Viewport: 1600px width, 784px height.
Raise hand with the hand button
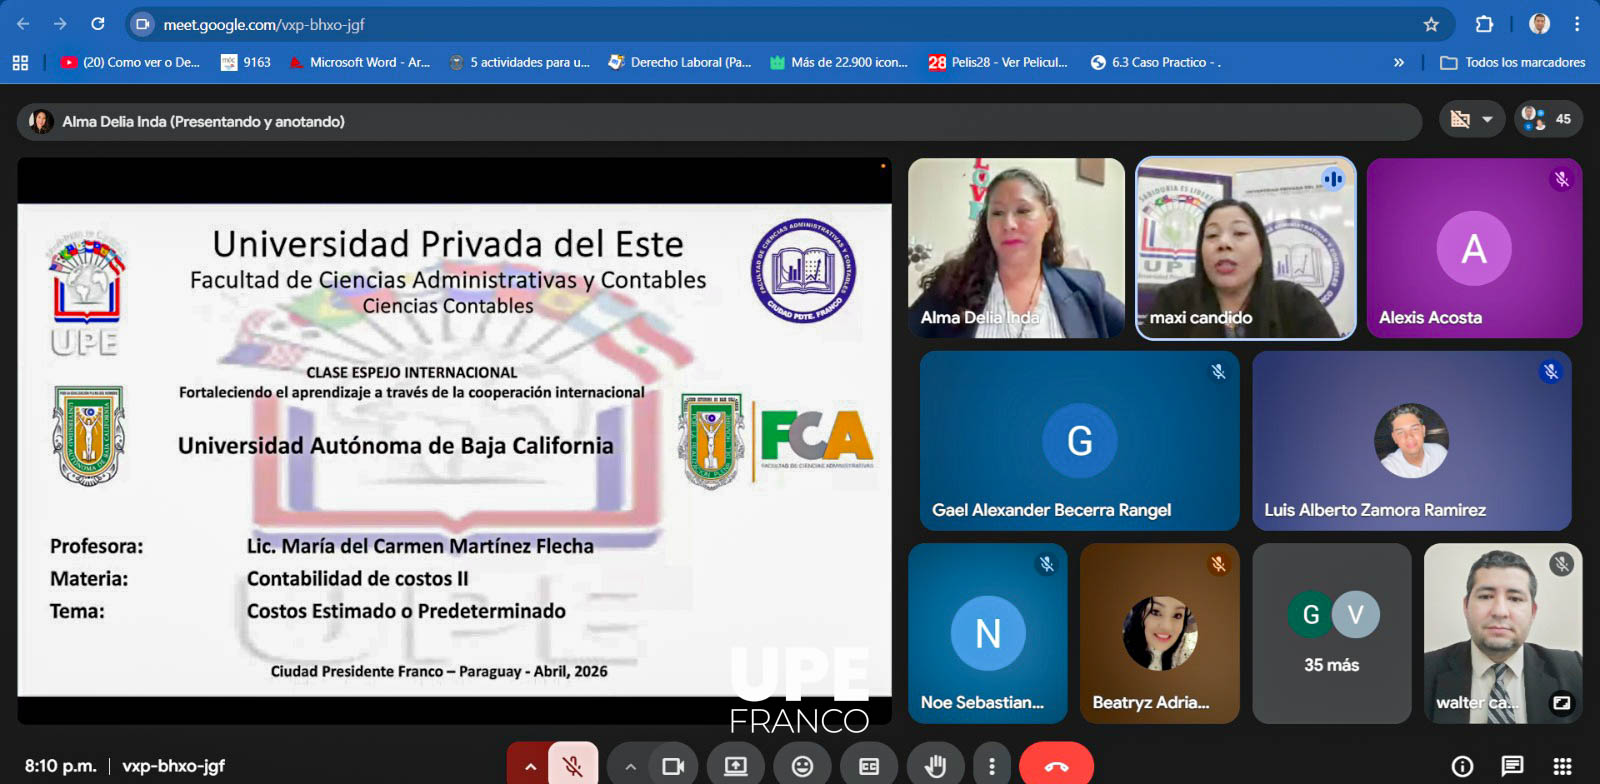pyautogui.click(x=936, y=766)
